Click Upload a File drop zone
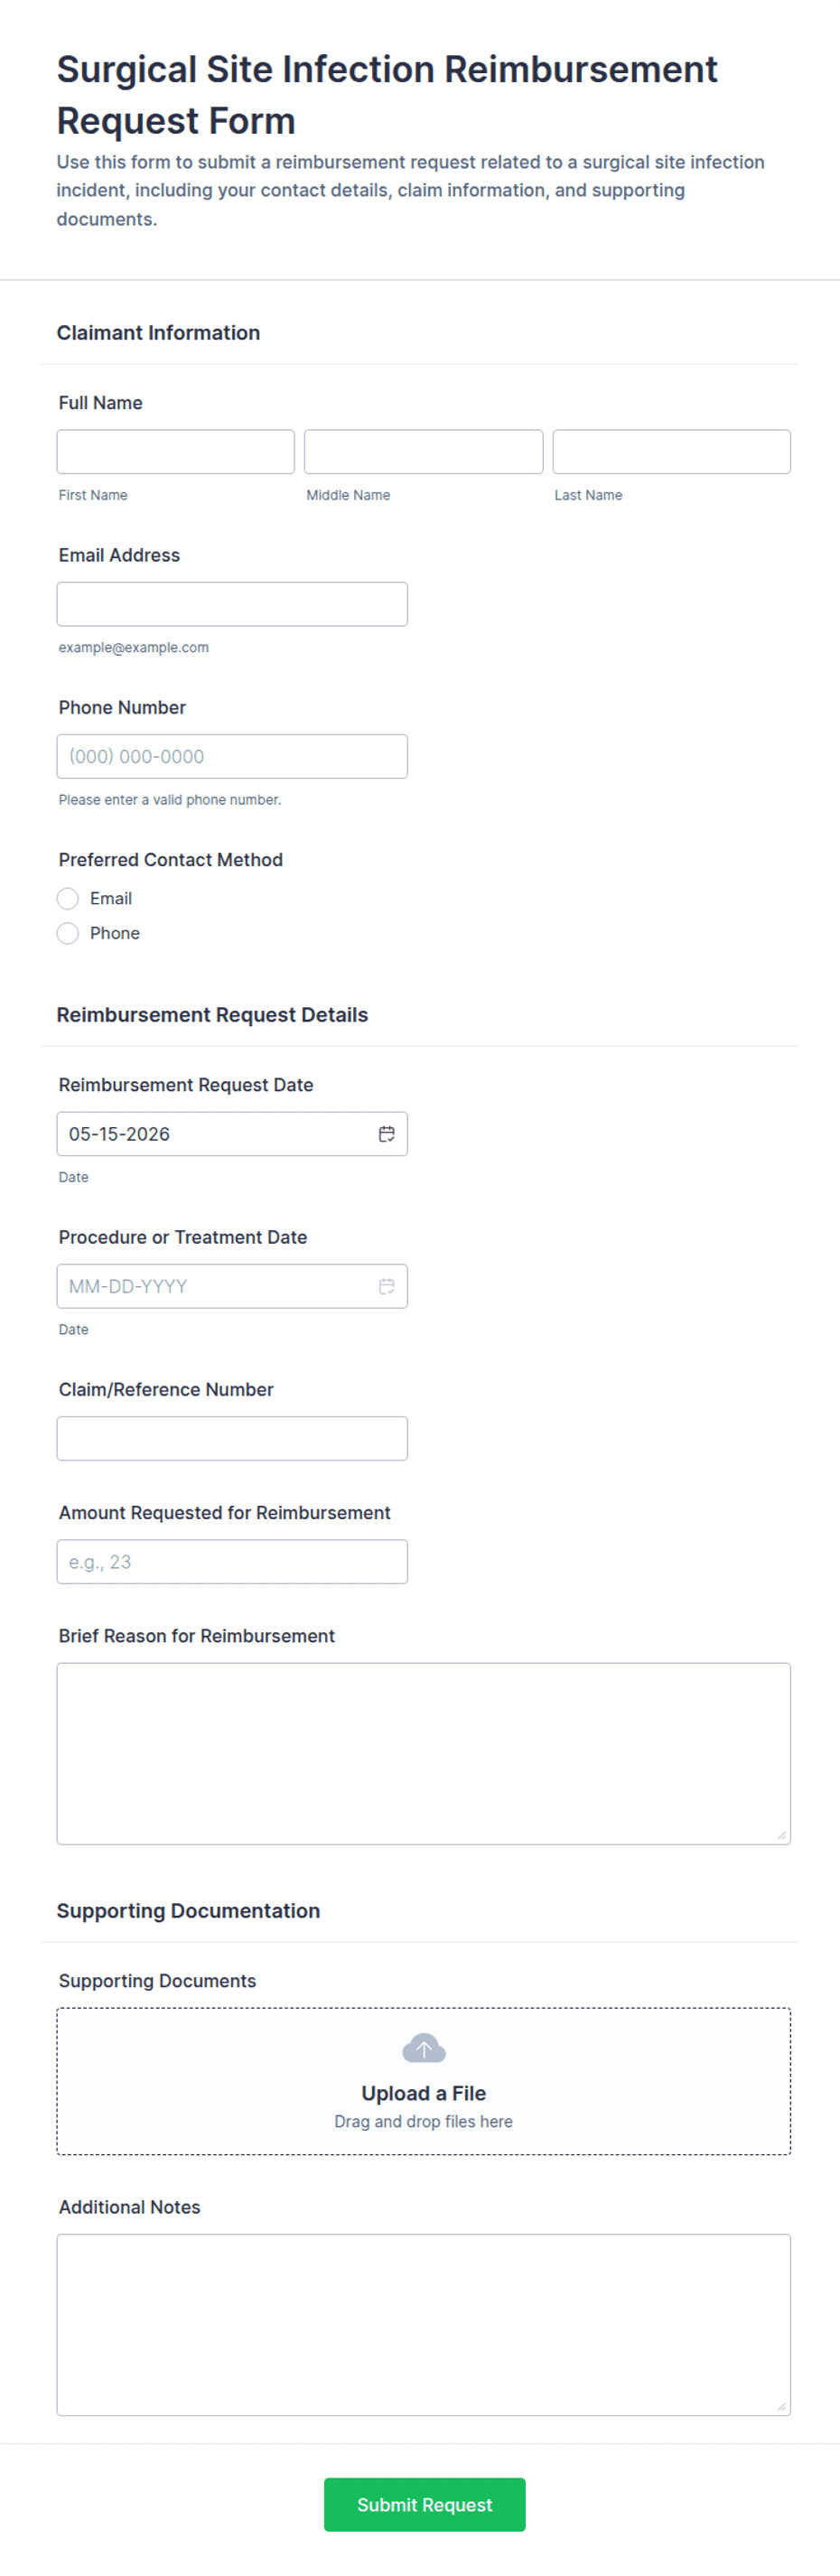The width and height of the screenshot is (840, 2576). pos(424,2080)
